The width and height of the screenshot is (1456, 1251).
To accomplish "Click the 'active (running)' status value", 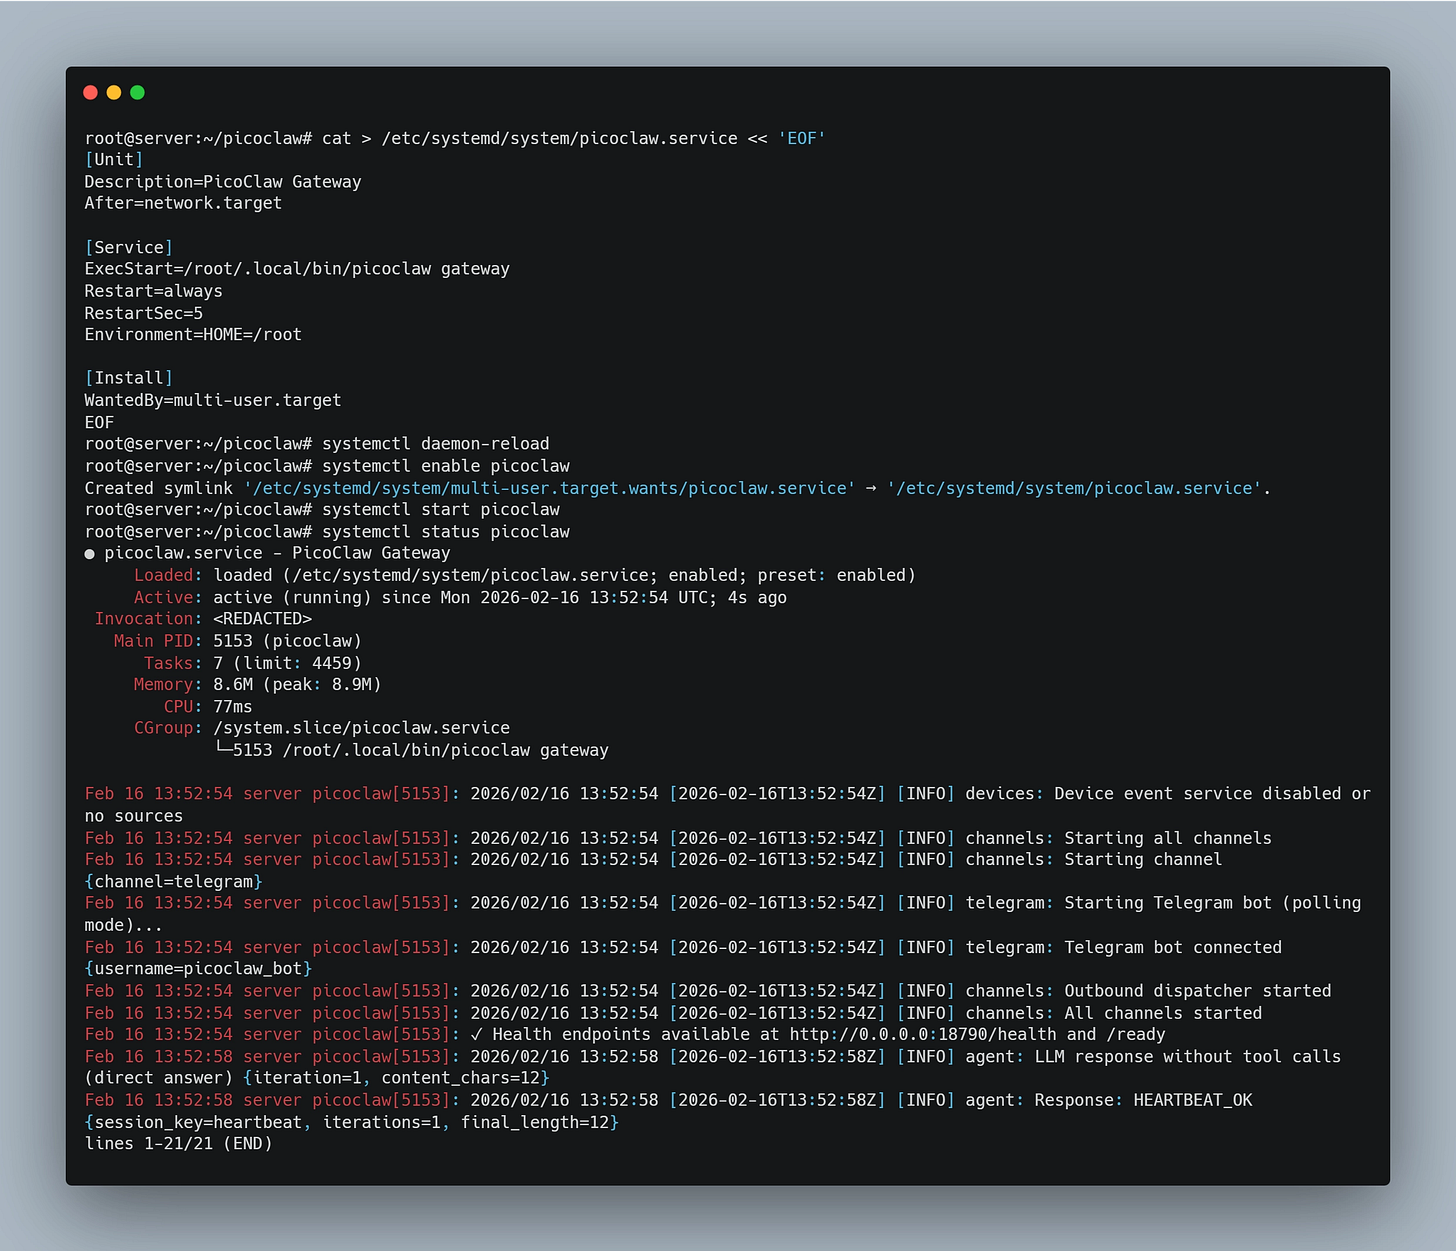I will (292, 597).
